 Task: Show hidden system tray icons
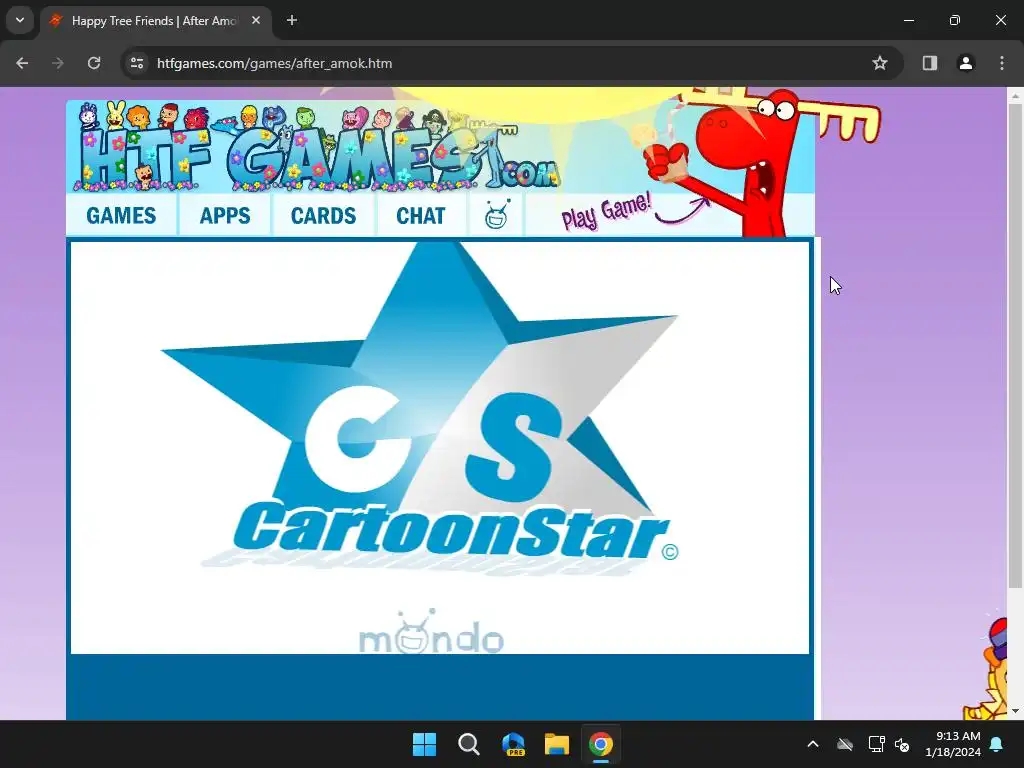point(813,744)
